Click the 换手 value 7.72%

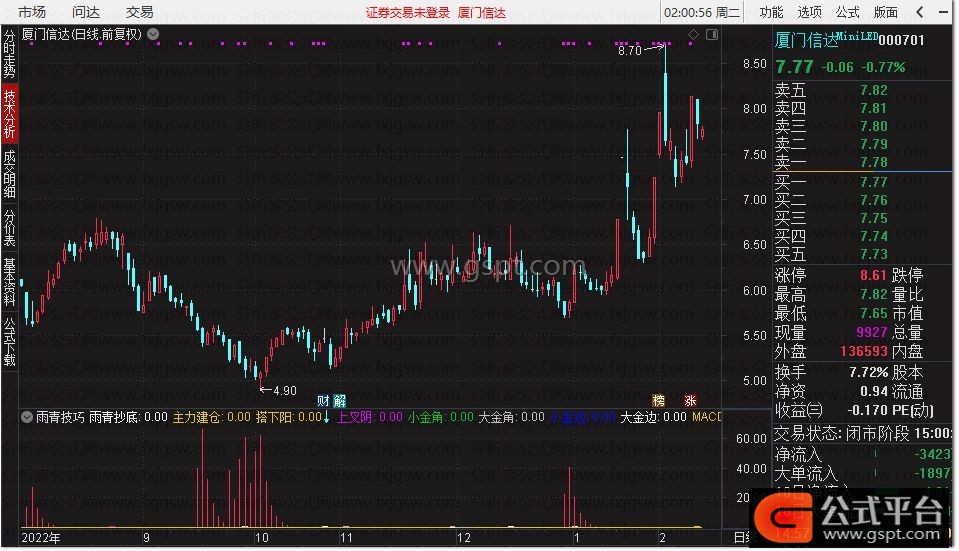868,372
